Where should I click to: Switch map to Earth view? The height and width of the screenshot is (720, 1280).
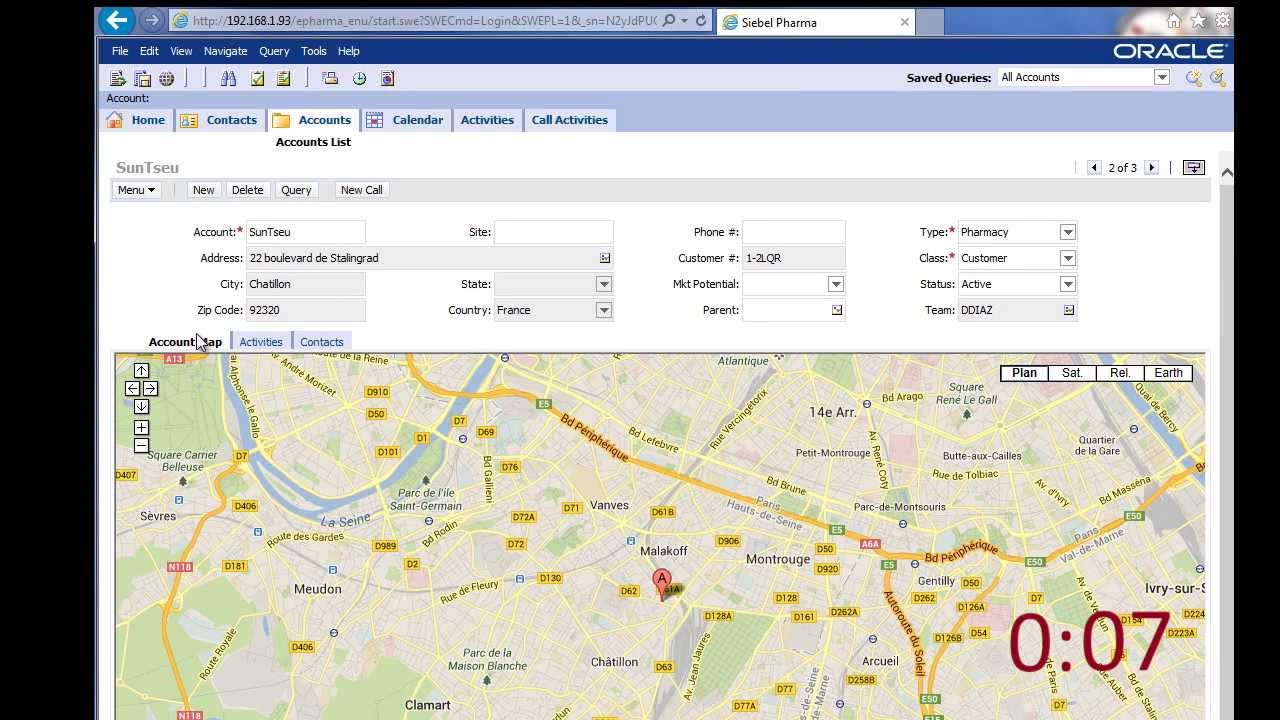(x=1168, y=373)
